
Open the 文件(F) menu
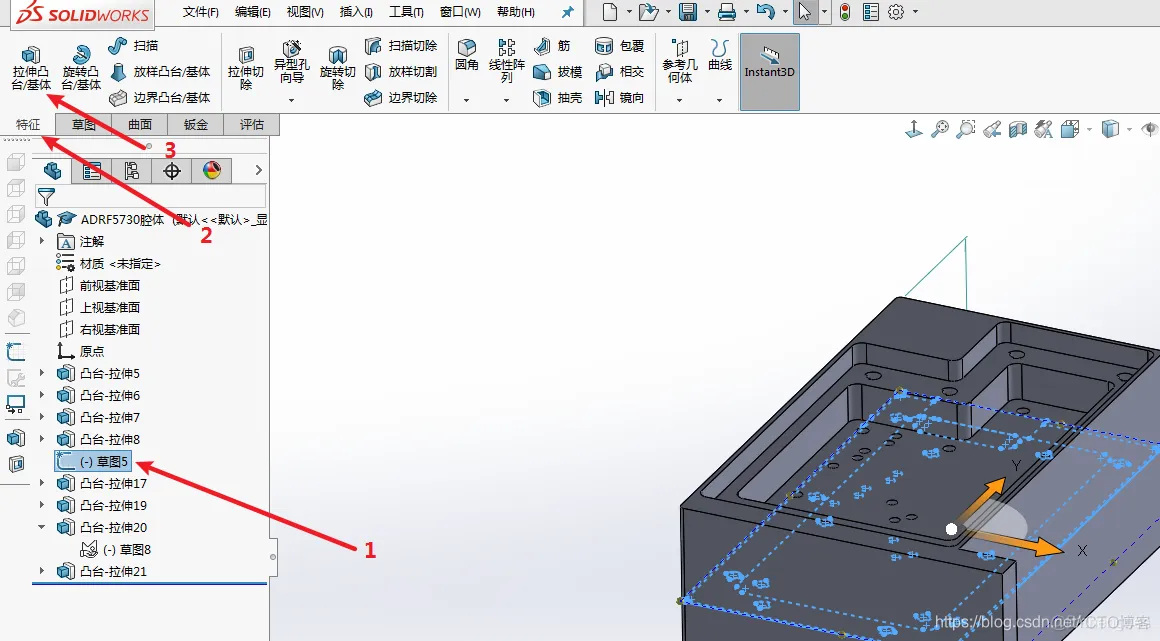200,12
